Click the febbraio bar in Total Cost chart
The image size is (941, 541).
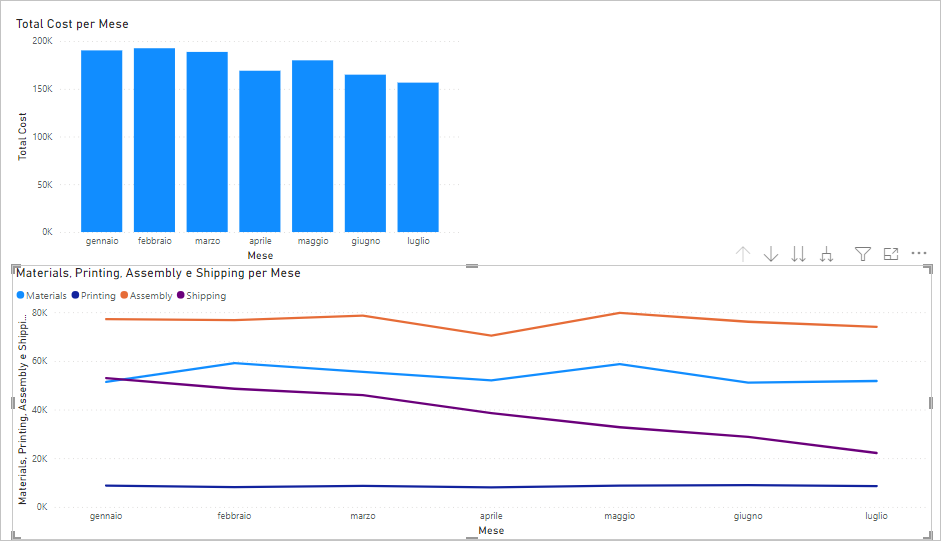point(154,140)
